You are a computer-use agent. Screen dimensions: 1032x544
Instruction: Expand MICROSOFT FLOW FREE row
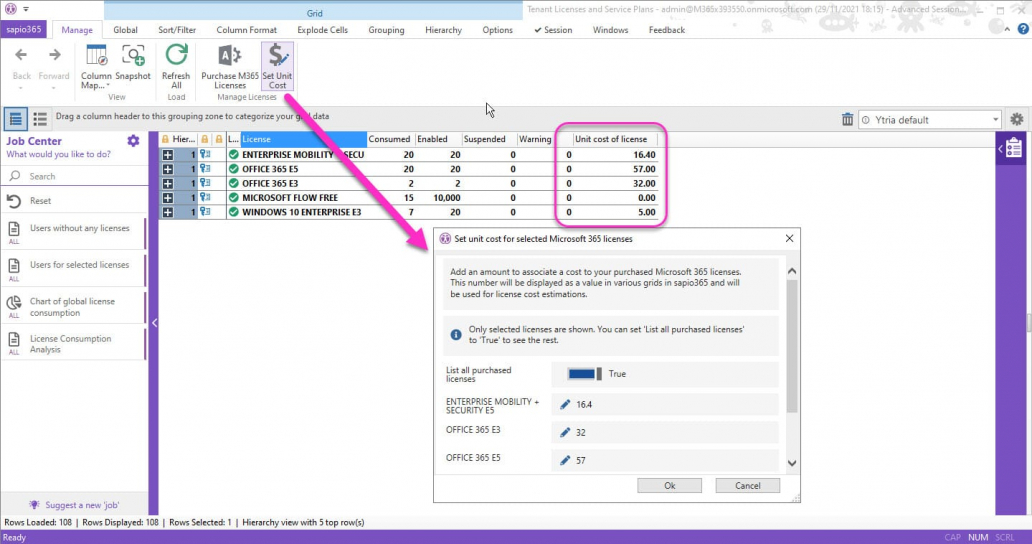pyautogui.click(x=168, y=198)
